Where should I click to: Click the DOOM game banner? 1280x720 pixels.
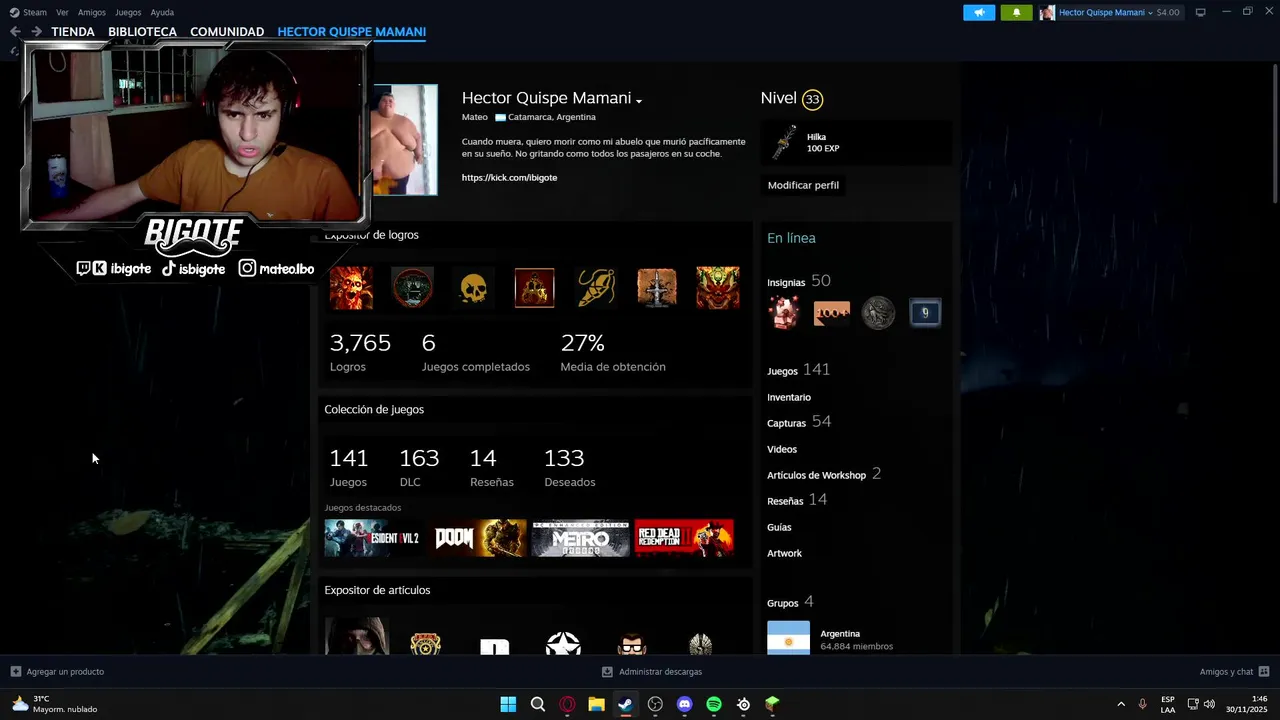pos(479,538)
